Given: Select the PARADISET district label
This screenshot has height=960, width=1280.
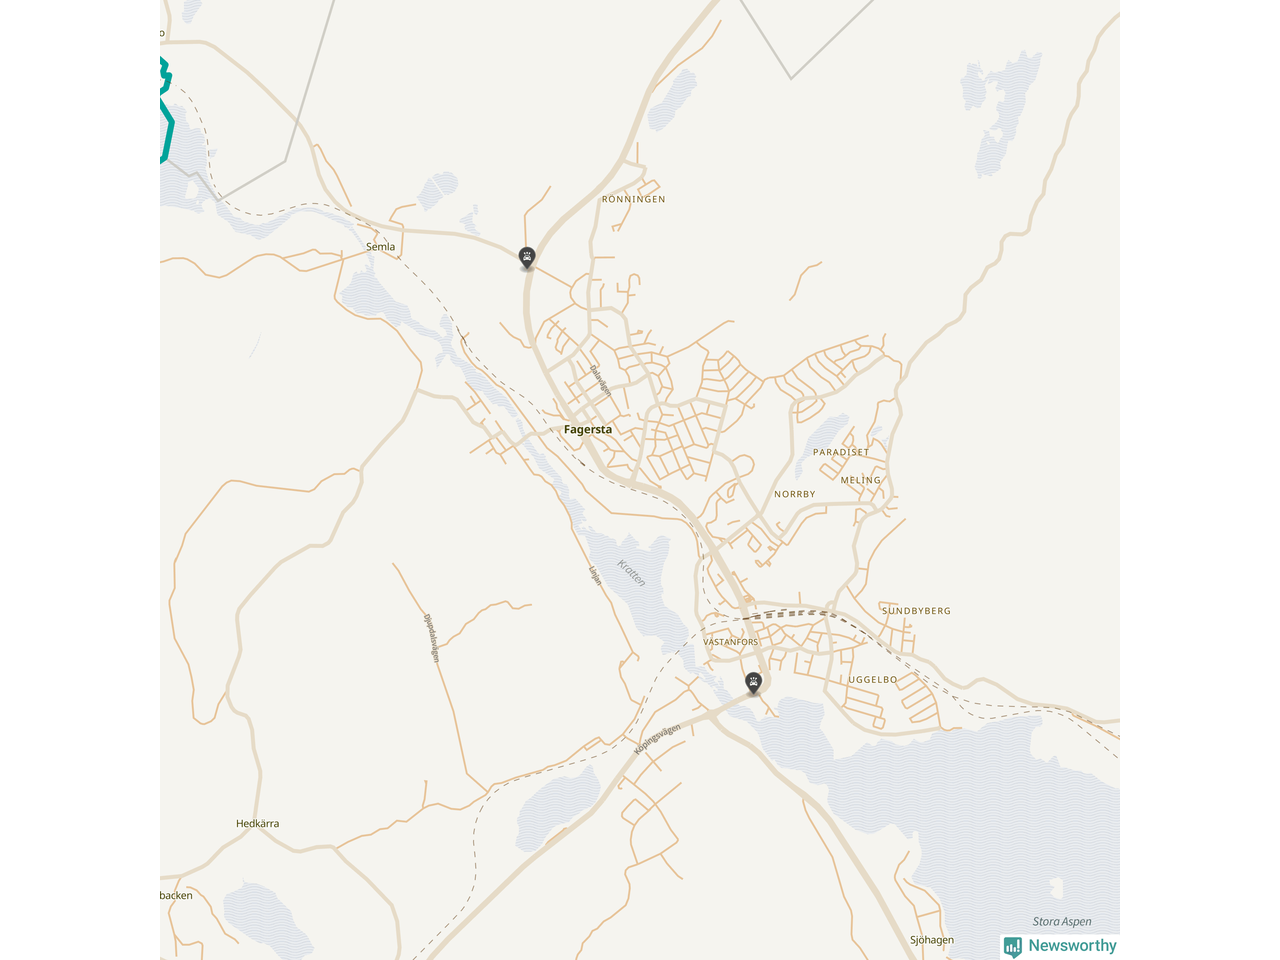Looking at the screenshot, I should coord(841,452).
